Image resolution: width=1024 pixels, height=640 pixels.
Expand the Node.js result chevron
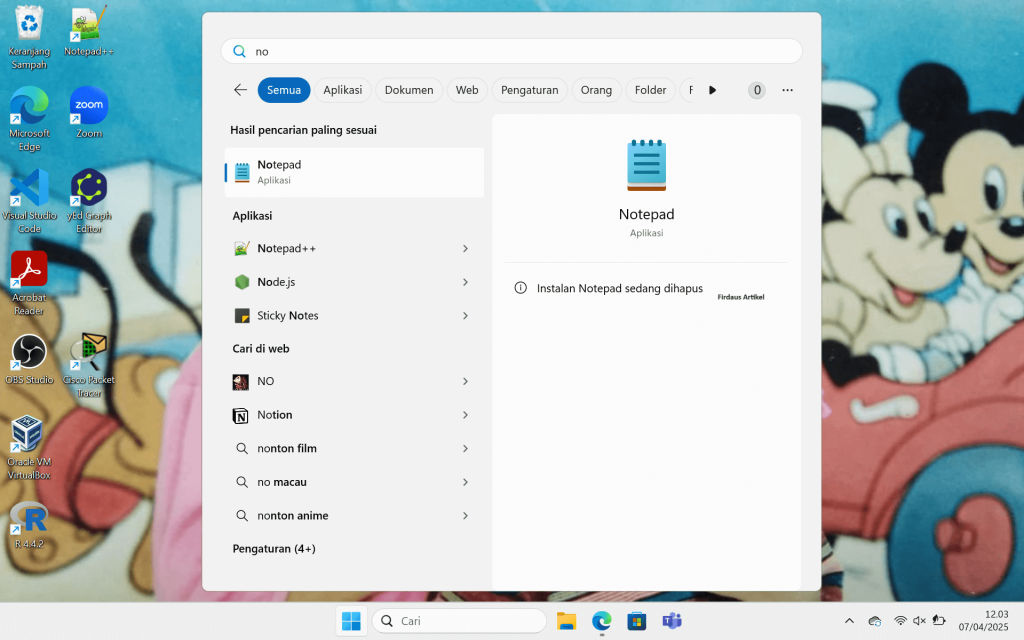point(465,282)
